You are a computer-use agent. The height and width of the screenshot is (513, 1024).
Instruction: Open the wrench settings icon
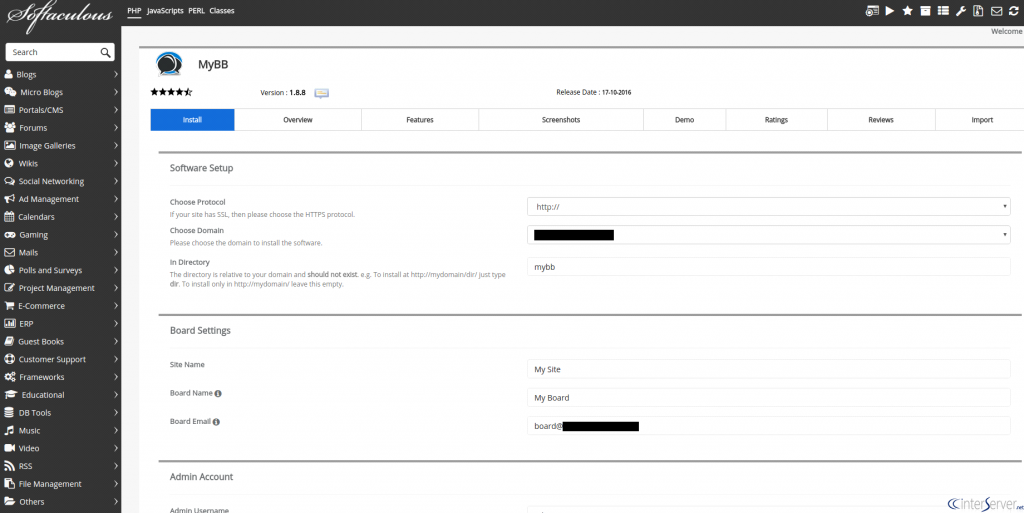click(960, 10)
